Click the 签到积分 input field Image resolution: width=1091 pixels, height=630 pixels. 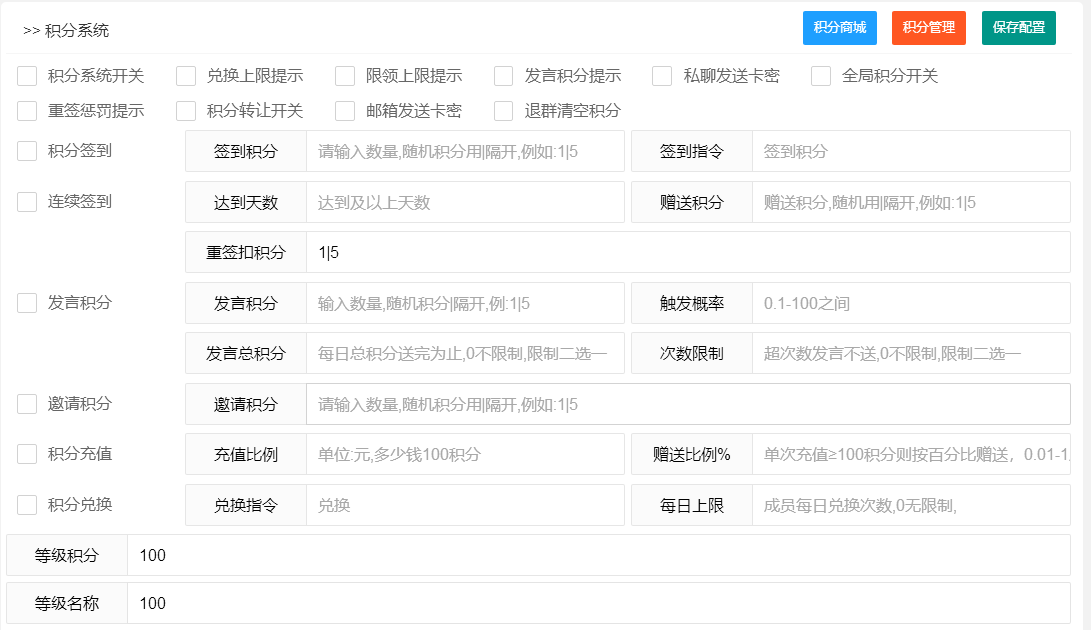coord(465,152)
